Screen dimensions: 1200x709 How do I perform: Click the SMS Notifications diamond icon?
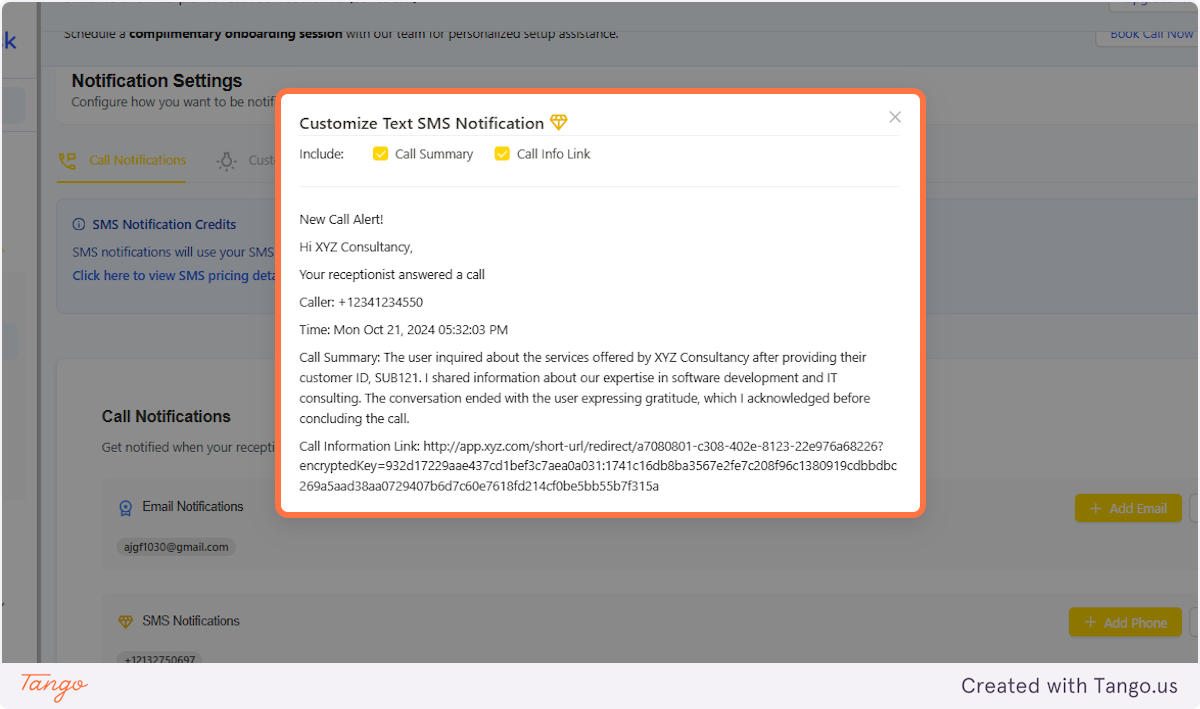125,621
